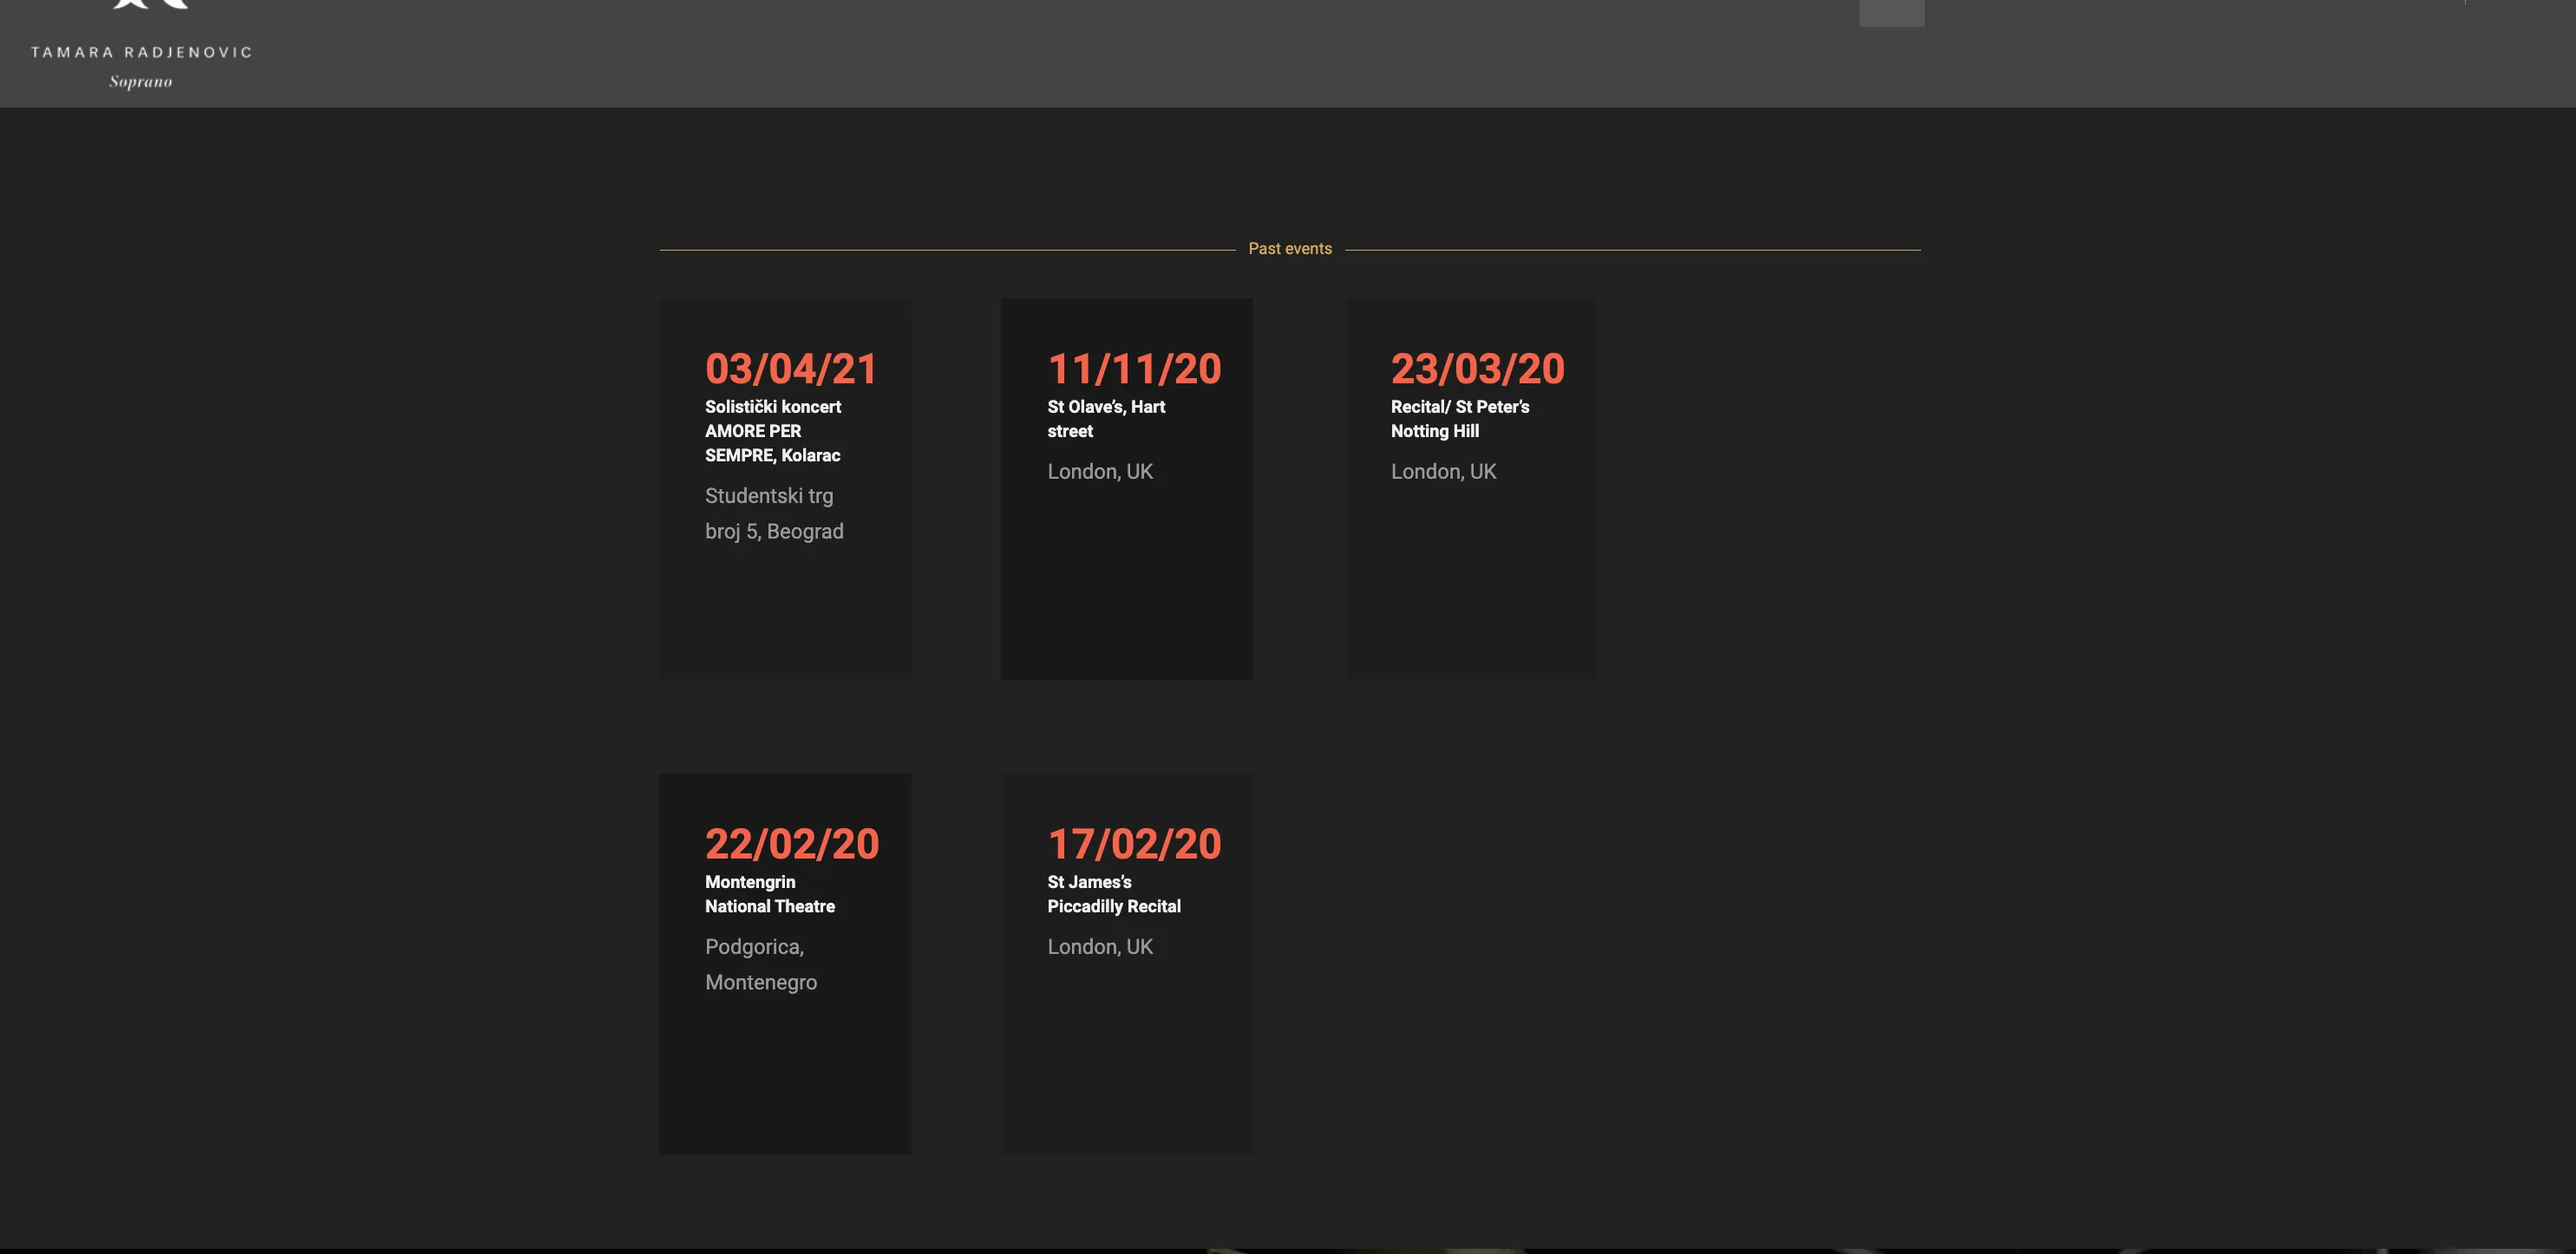
Task: Select Recital/ St Peter's Notting Hill title
Action: 1459,419
